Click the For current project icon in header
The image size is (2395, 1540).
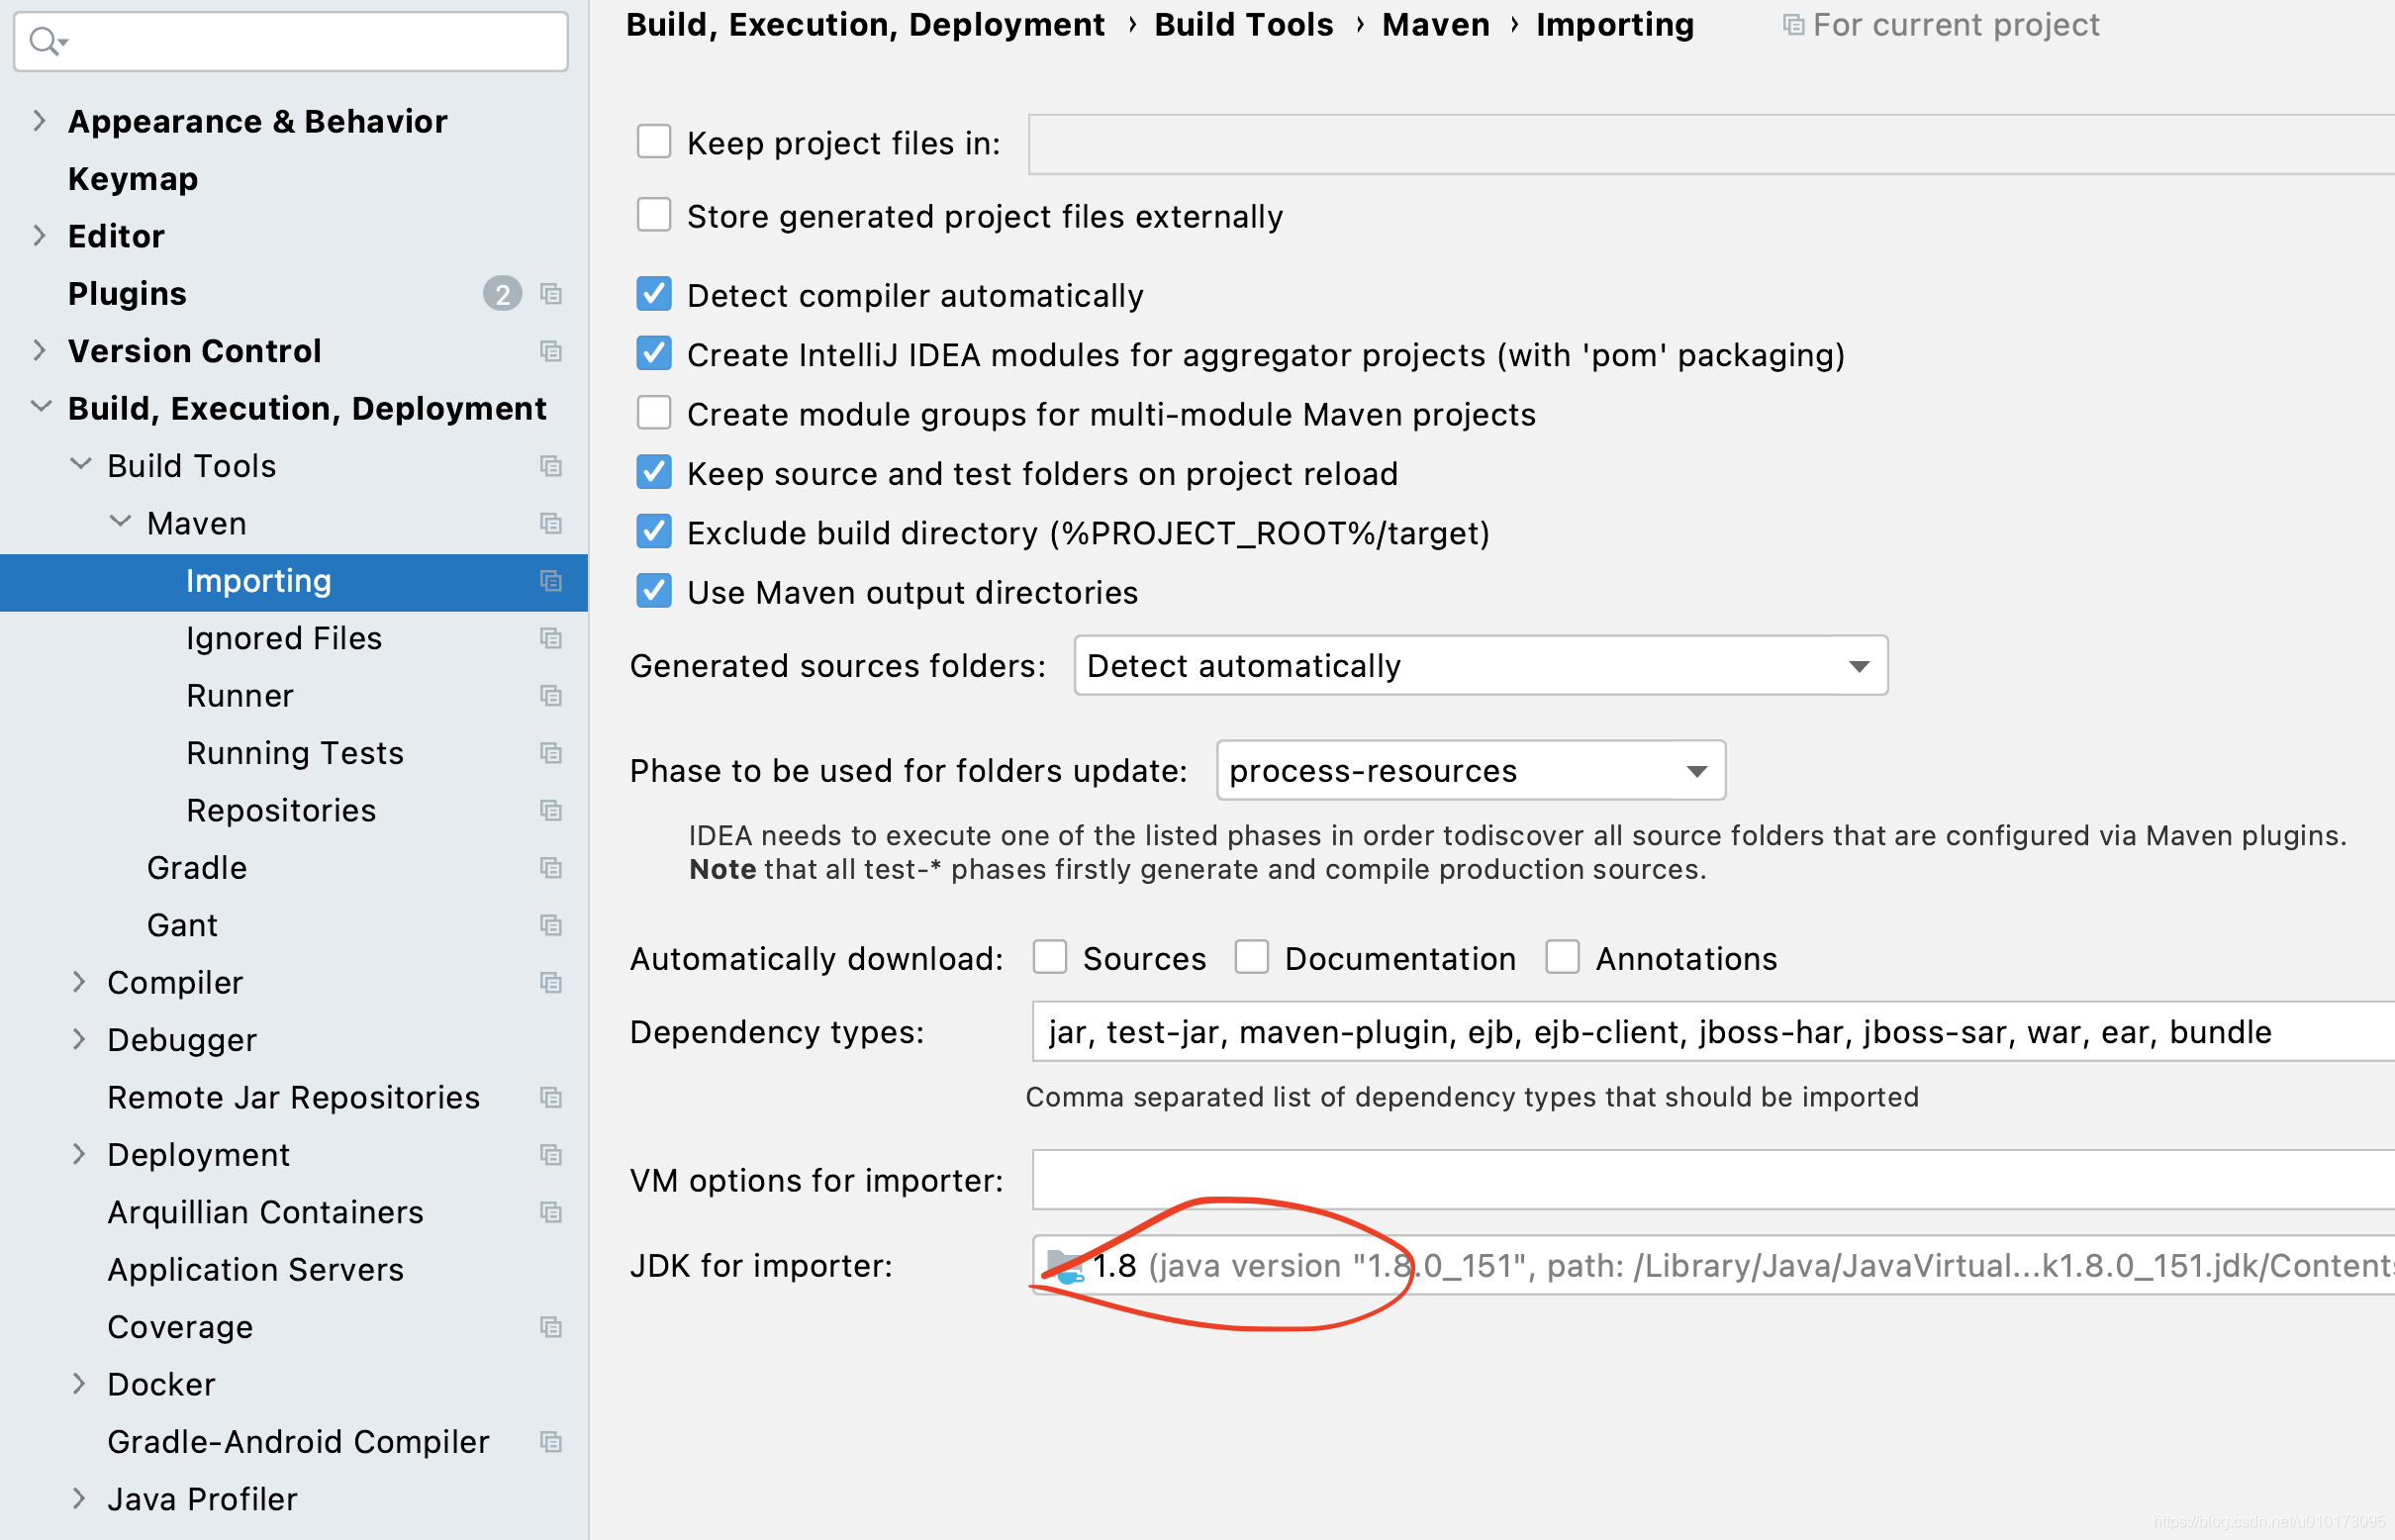pyautogui.click(x=1794, y=25)
